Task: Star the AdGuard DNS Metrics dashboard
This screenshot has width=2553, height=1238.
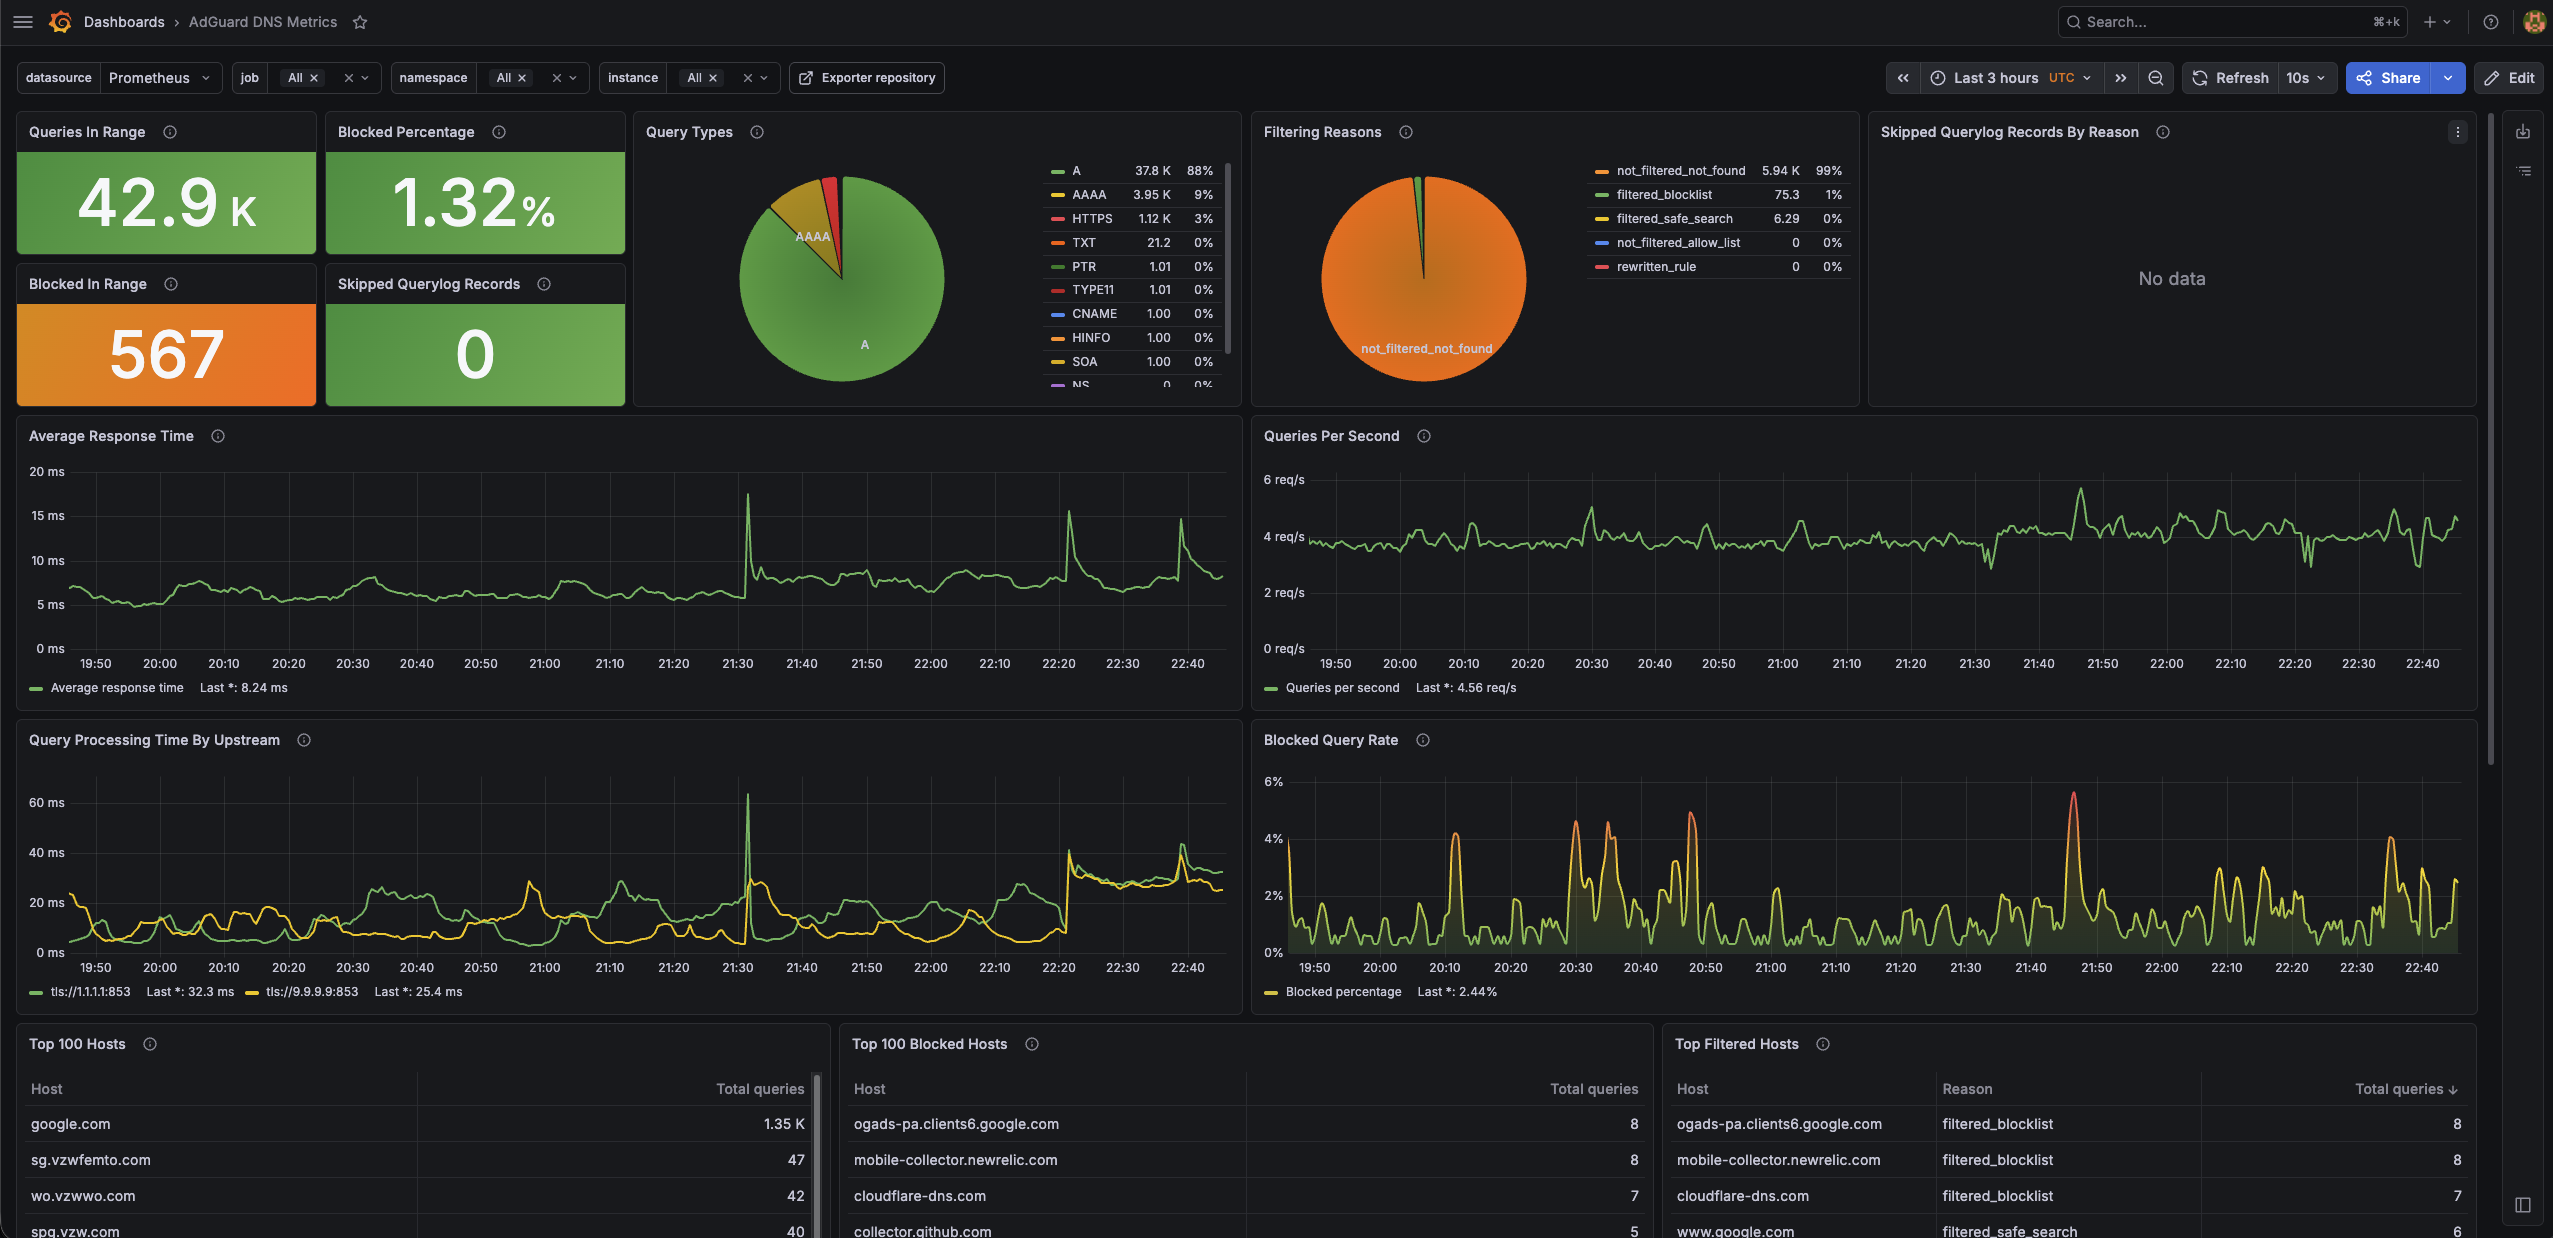Action: pos(360,22)
